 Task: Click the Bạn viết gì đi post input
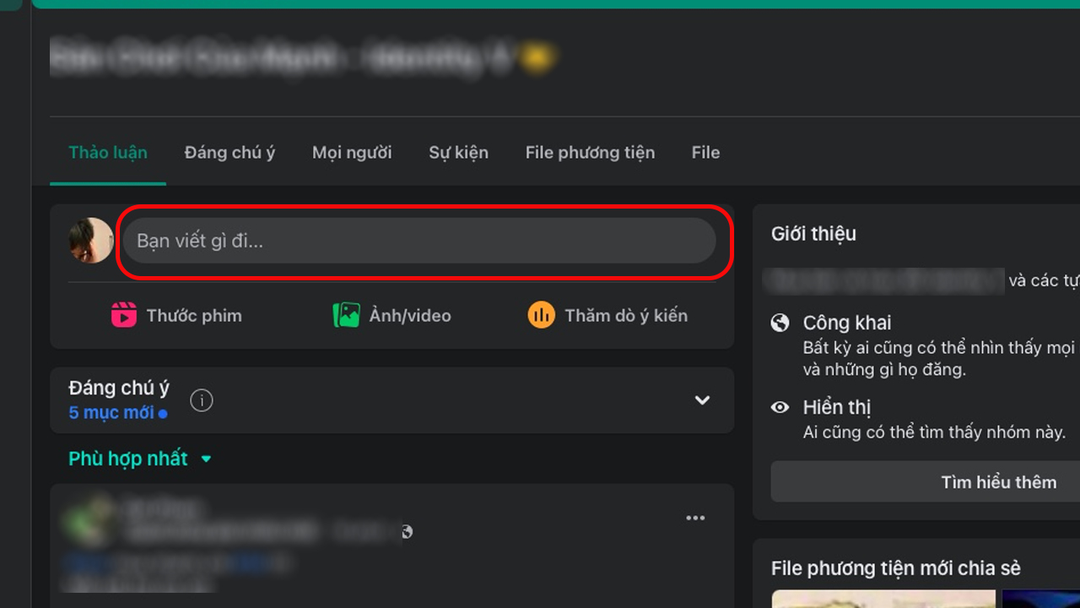click(x=418, y=241)
